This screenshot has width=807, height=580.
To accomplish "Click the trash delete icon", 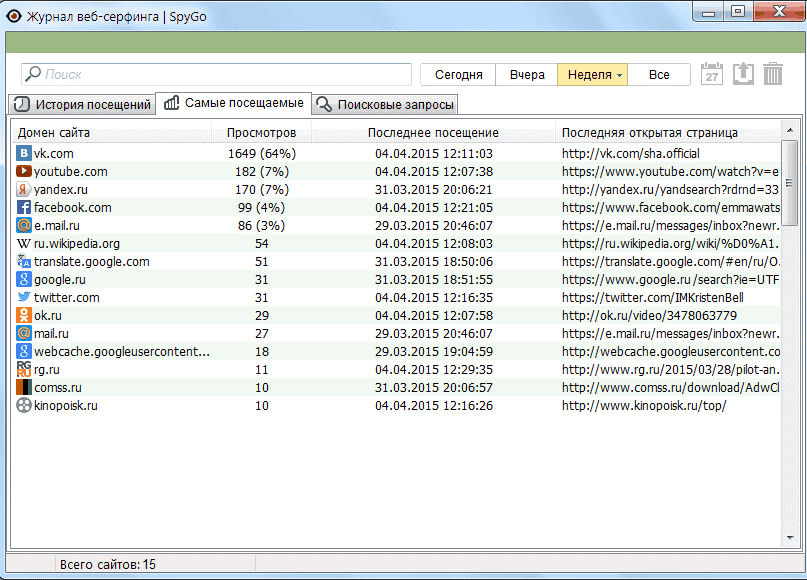I will point(773,74).
